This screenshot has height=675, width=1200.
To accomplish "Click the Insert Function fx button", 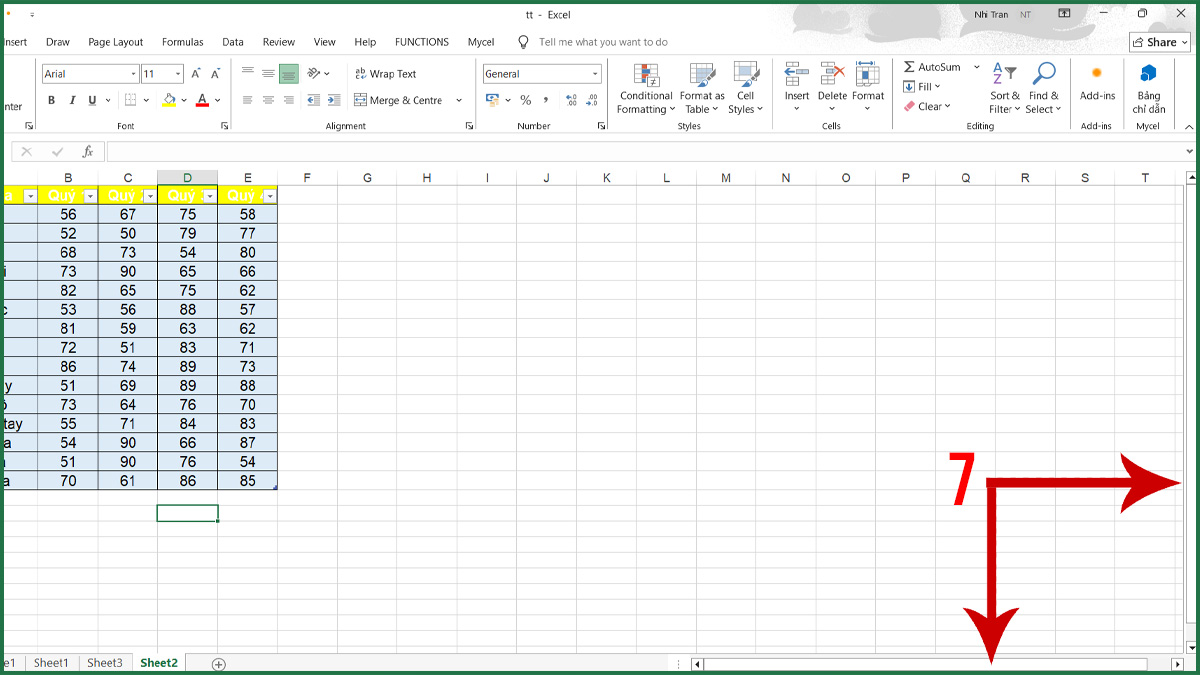I will pos(88,151).
